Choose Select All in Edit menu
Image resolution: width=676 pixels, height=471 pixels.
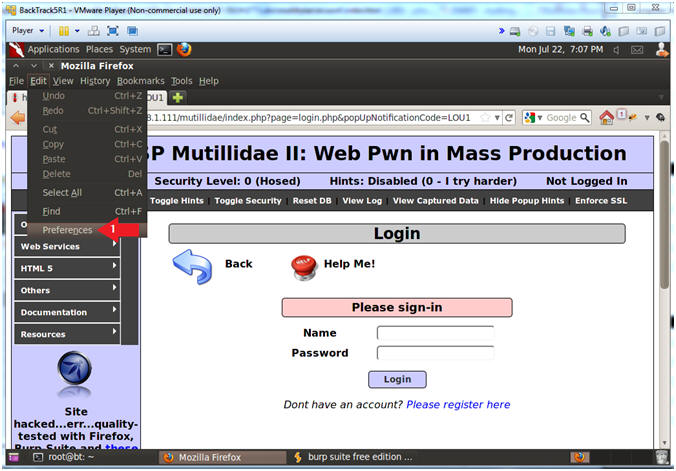(x=87, y=192)
